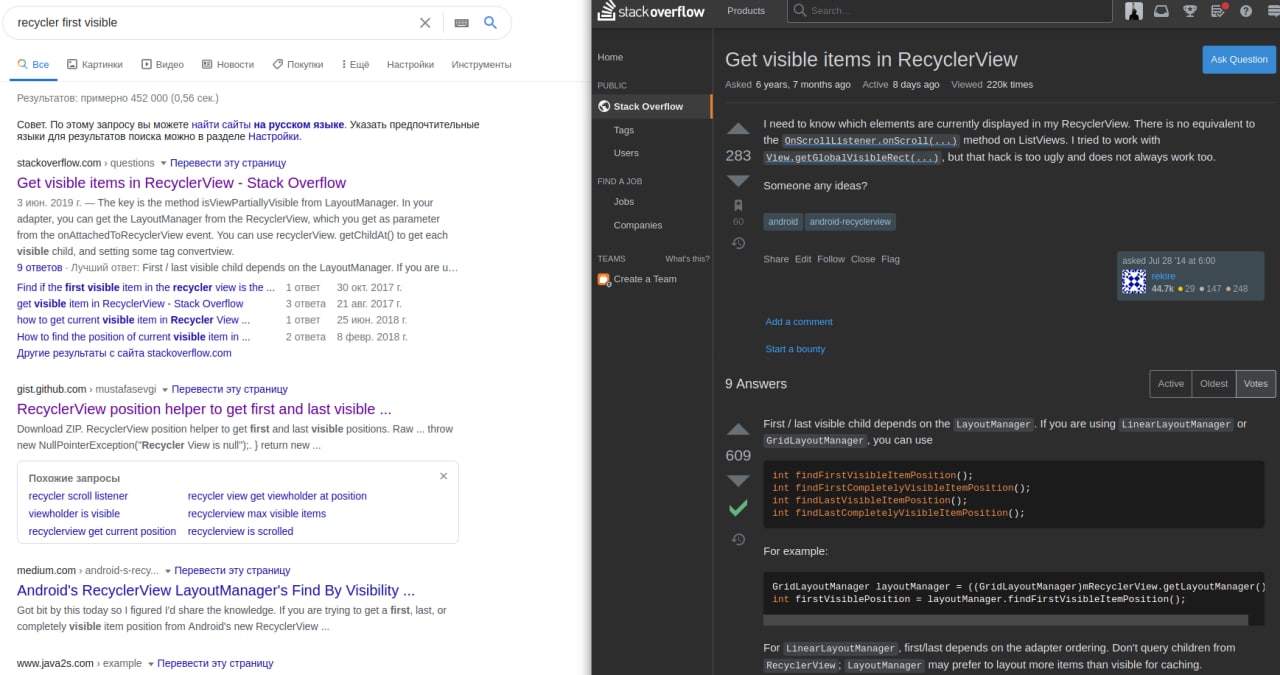Open the Stack Overflow help question-mark icon
The image size is (1280, 675).
[x=1246, y=11]
